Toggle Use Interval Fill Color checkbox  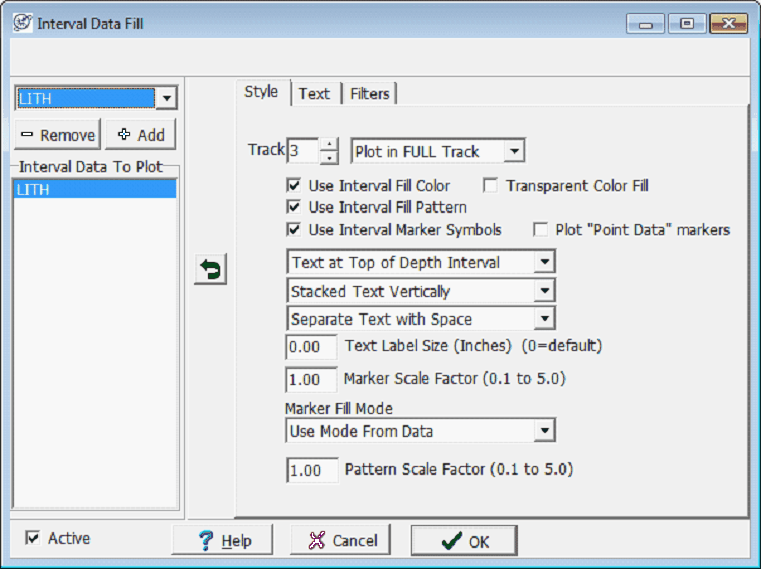(x=294, y=186)
